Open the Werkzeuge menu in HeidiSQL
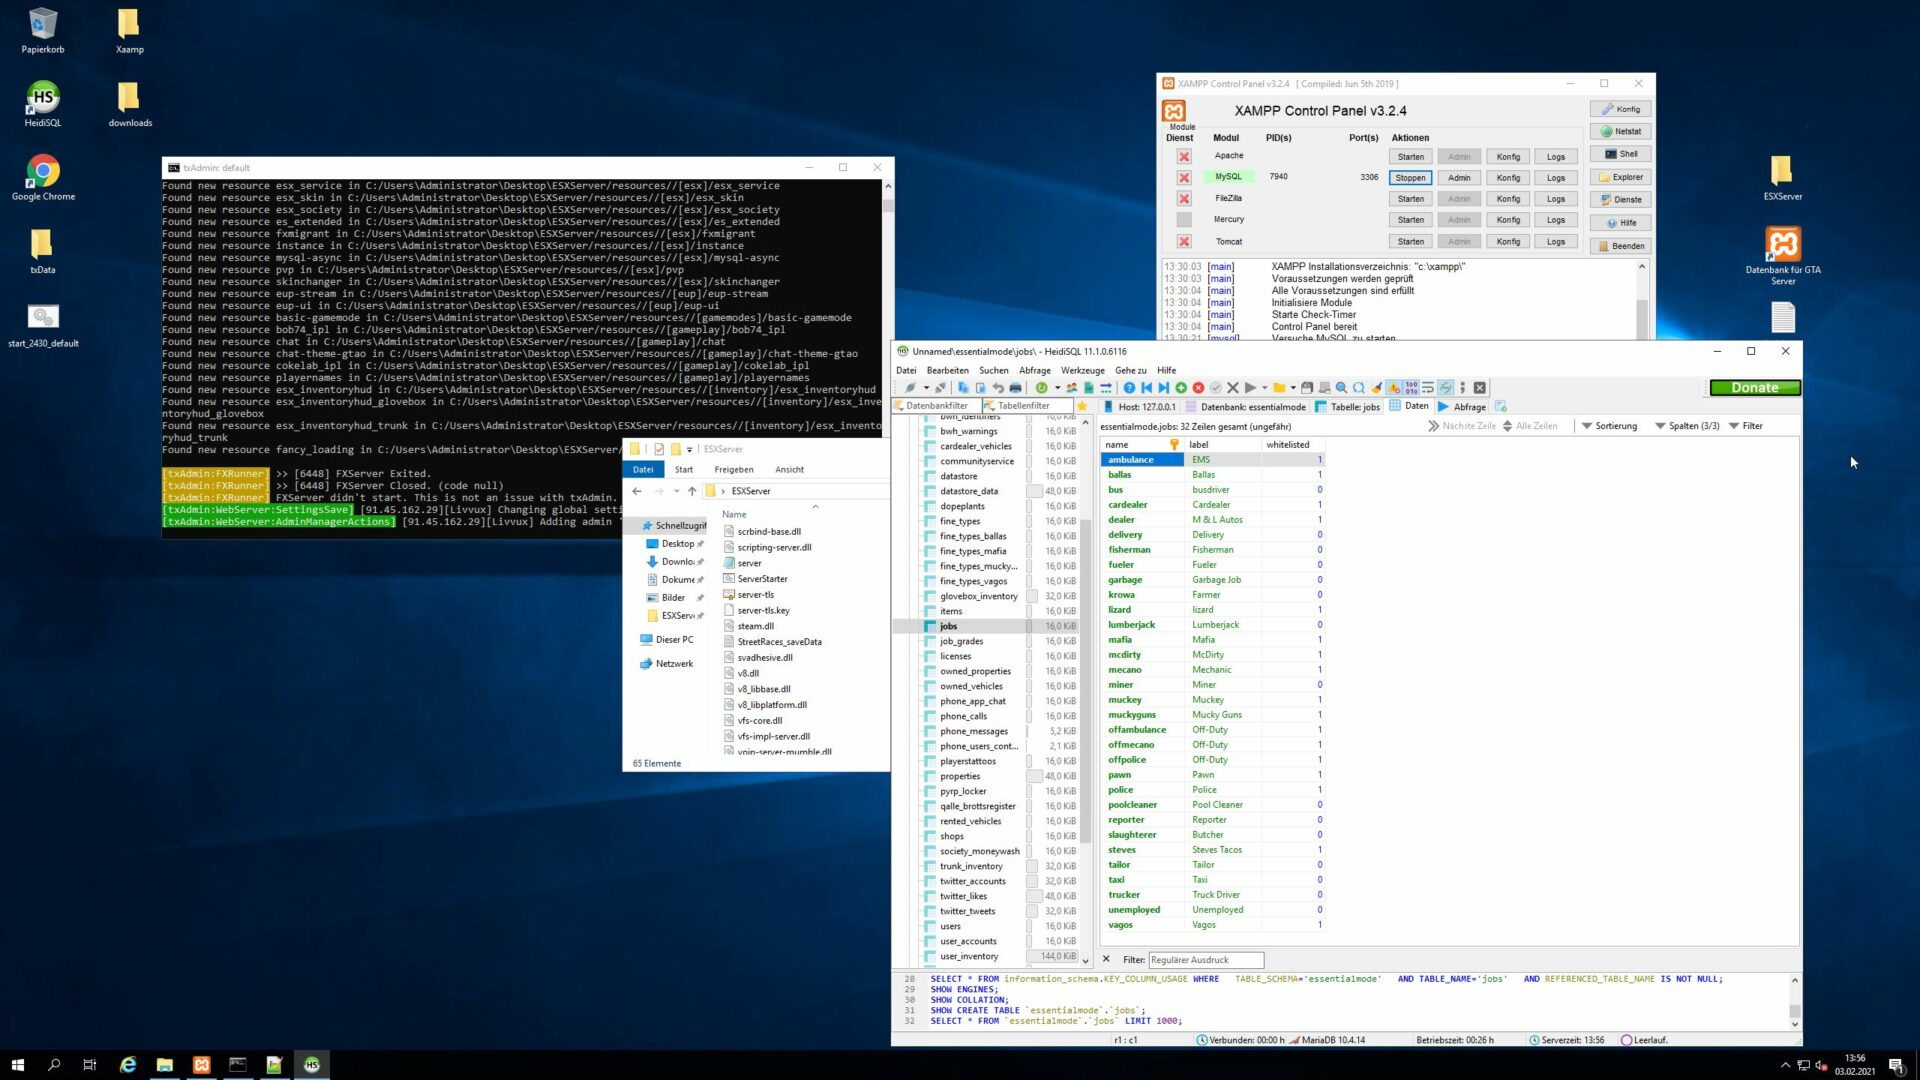This screenshot has height=1080, width=1920. point(1082,370)
